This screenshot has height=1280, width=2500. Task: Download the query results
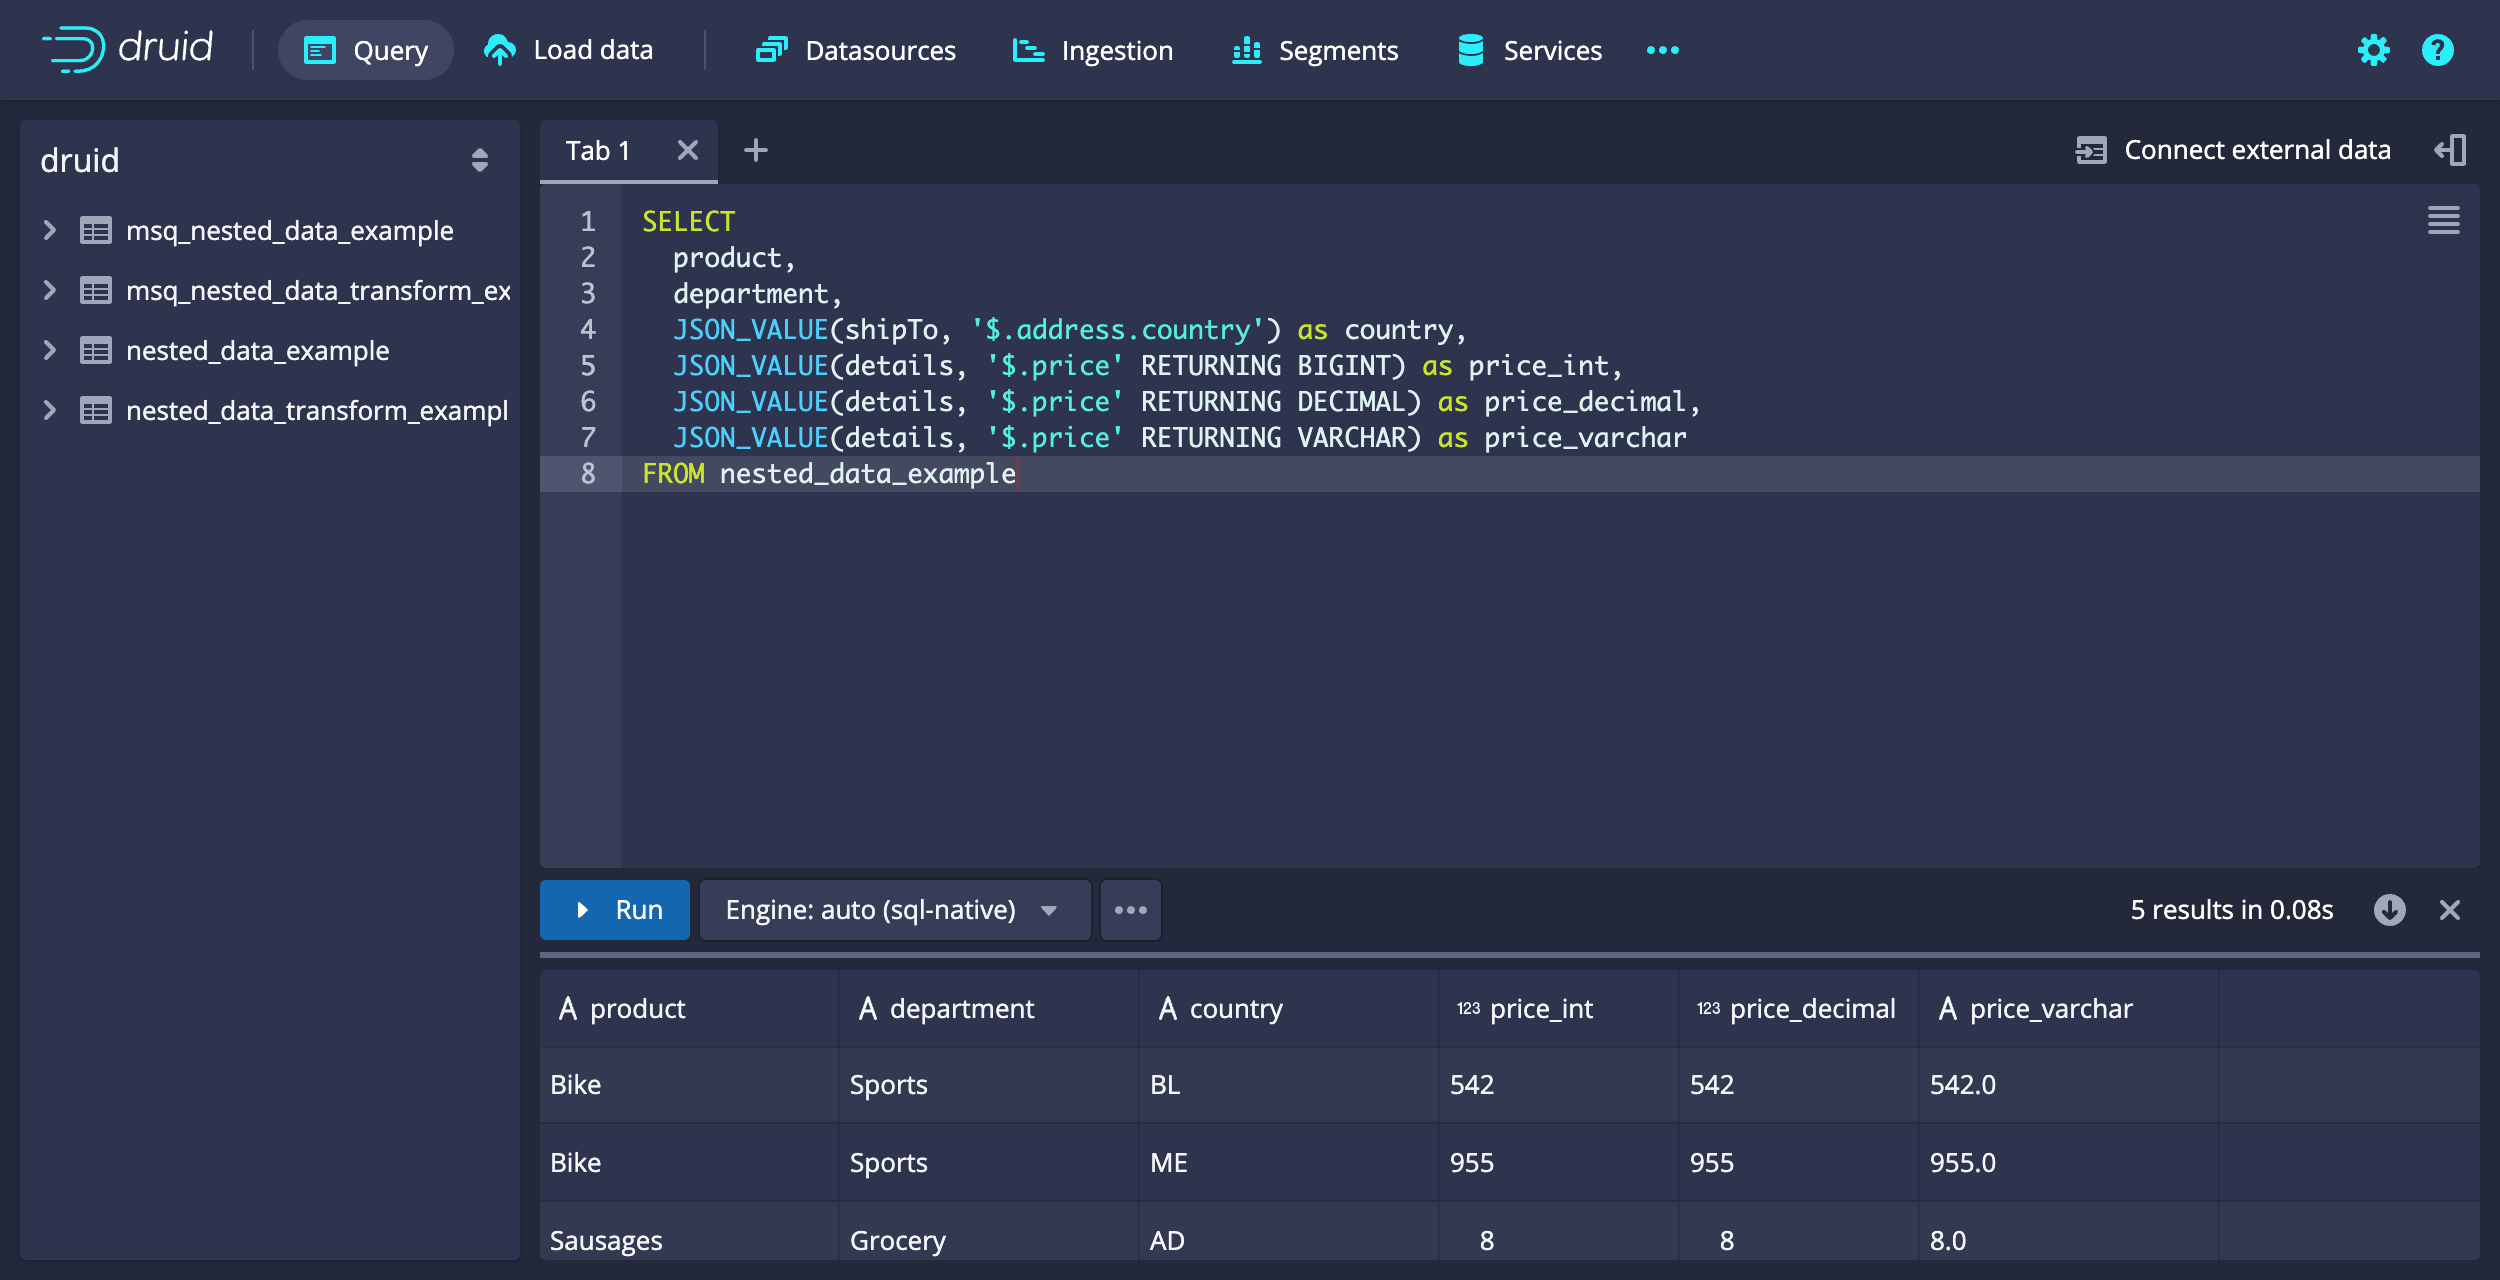tap(2390, 910)
